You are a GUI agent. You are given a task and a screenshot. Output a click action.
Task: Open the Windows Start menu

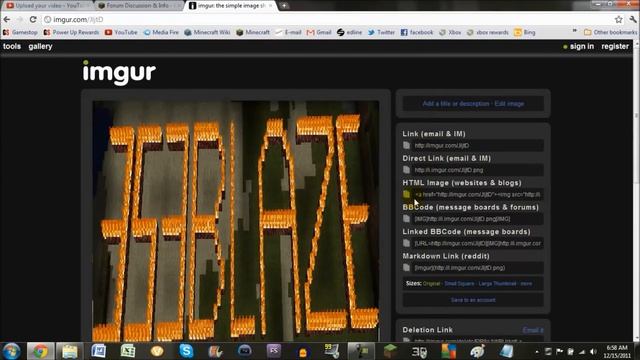11,351
